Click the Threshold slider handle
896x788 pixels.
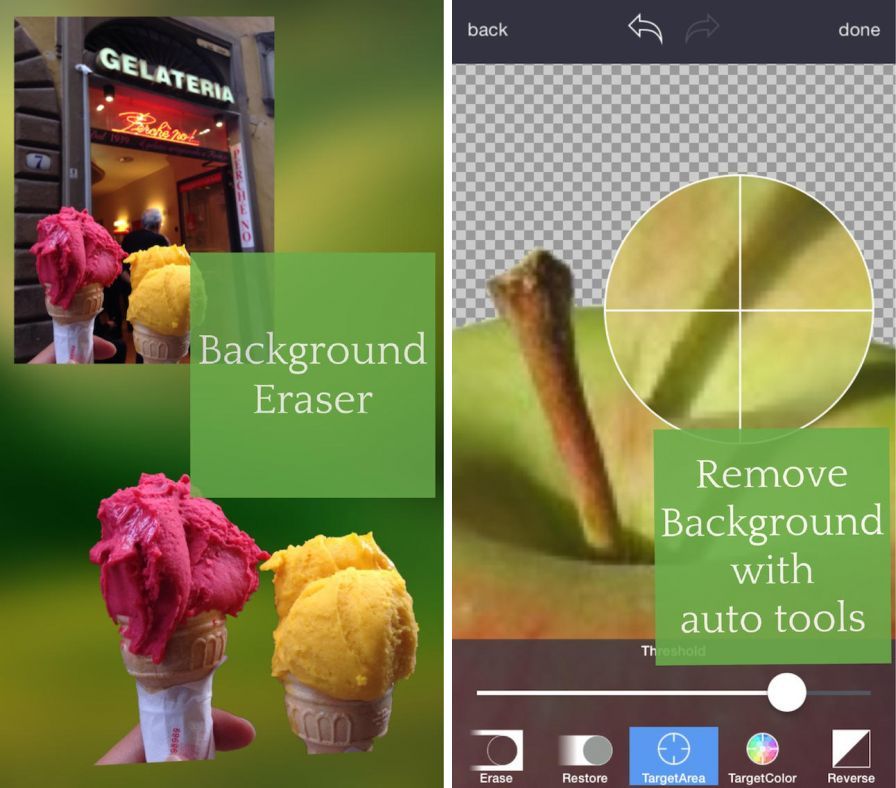pos(787,692)
